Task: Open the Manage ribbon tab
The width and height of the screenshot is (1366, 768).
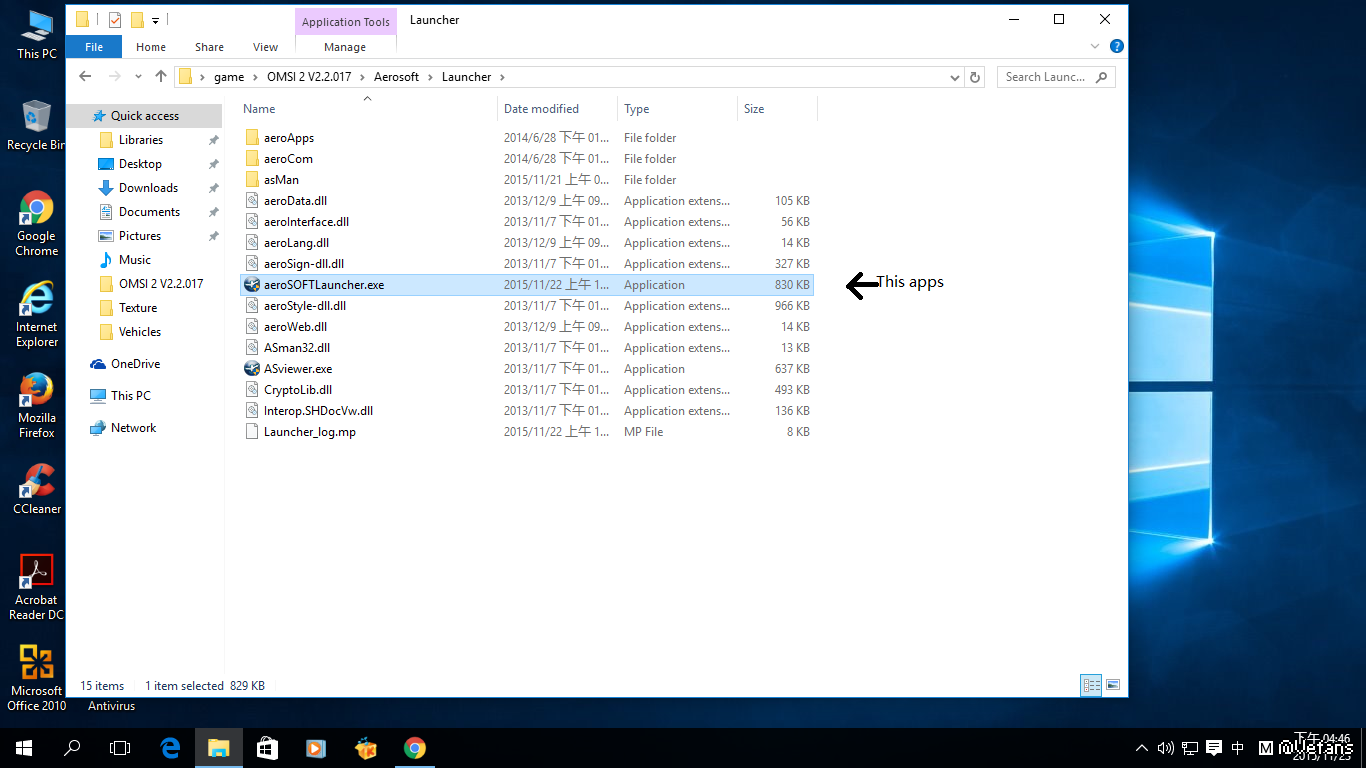Action: 345,47
